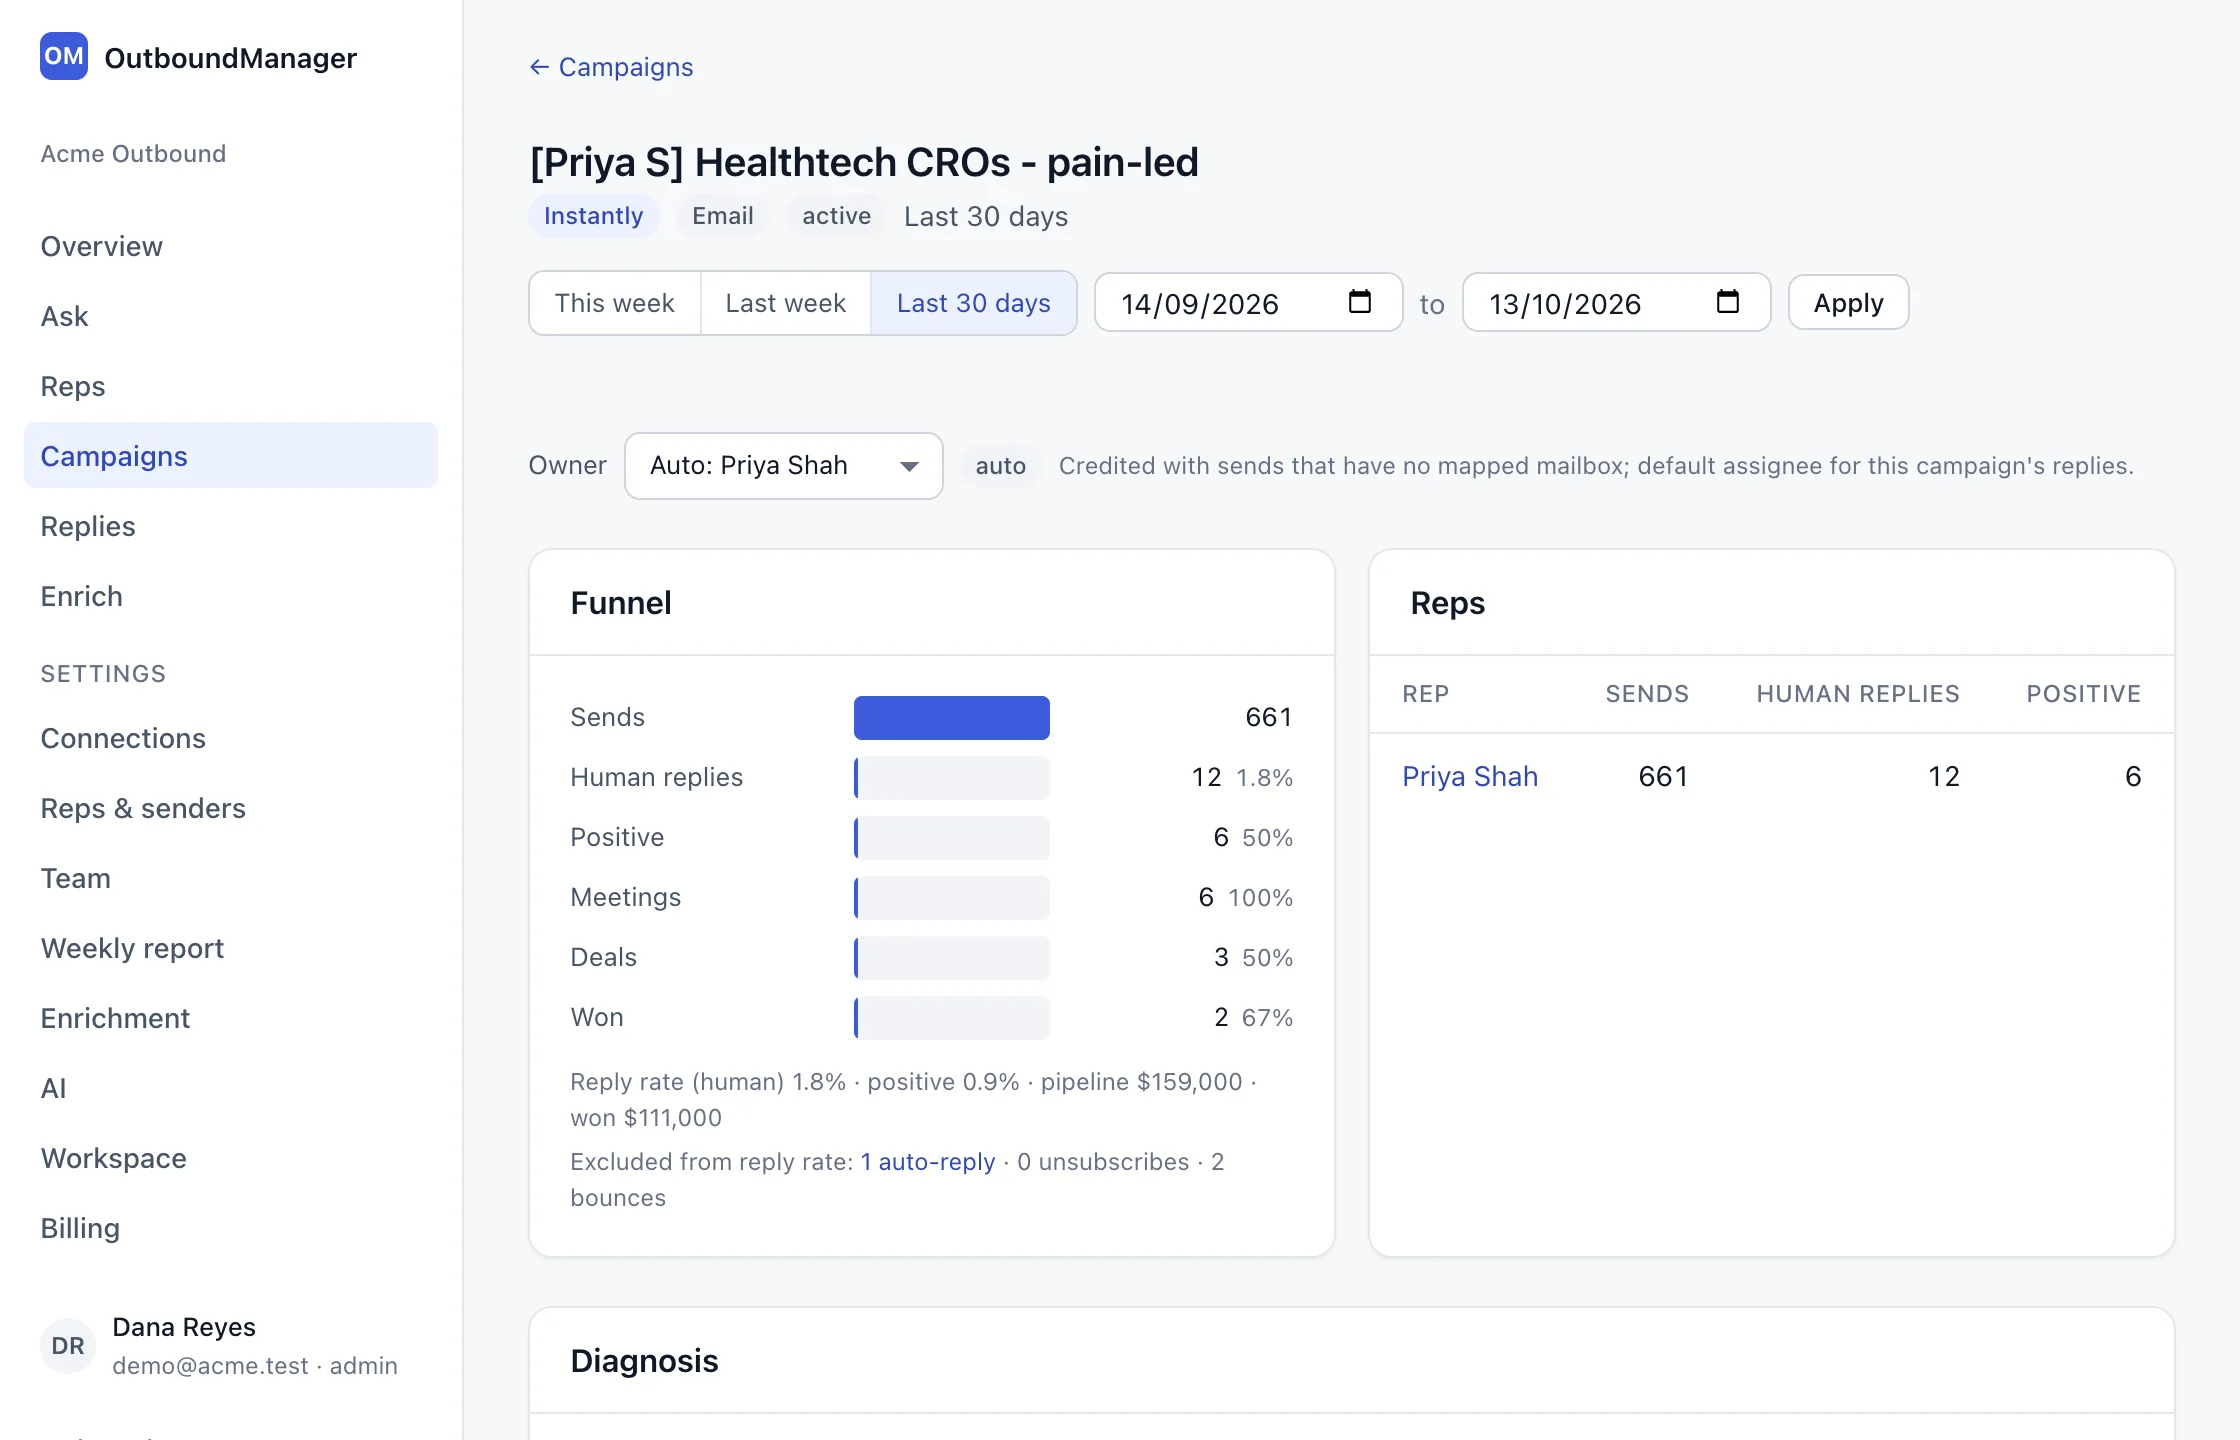Screen dimensions: 2240x1440
Task: Open Enrichment settings
Action: [x=231, y=1018]
